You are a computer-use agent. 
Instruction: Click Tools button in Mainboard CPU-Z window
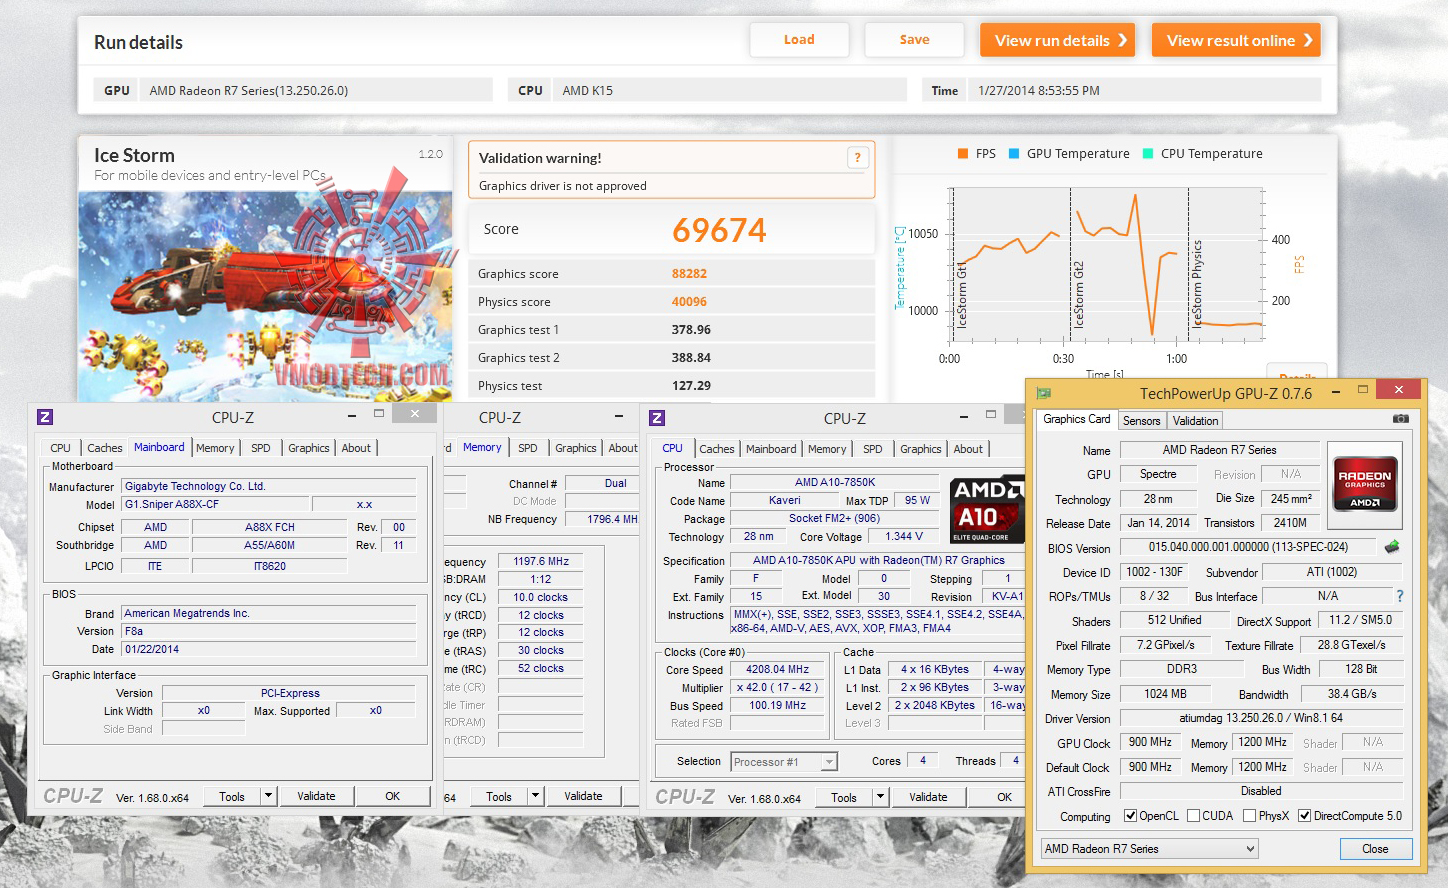click(x=232, y=796)
